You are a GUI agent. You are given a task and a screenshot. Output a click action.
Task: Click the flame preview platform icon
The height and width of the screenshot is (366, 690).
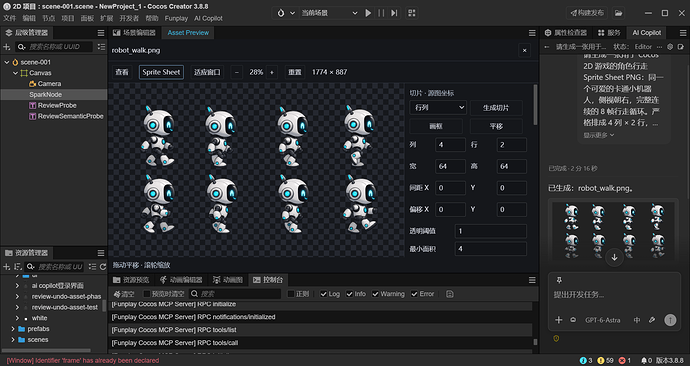click(x=281, y=13)
